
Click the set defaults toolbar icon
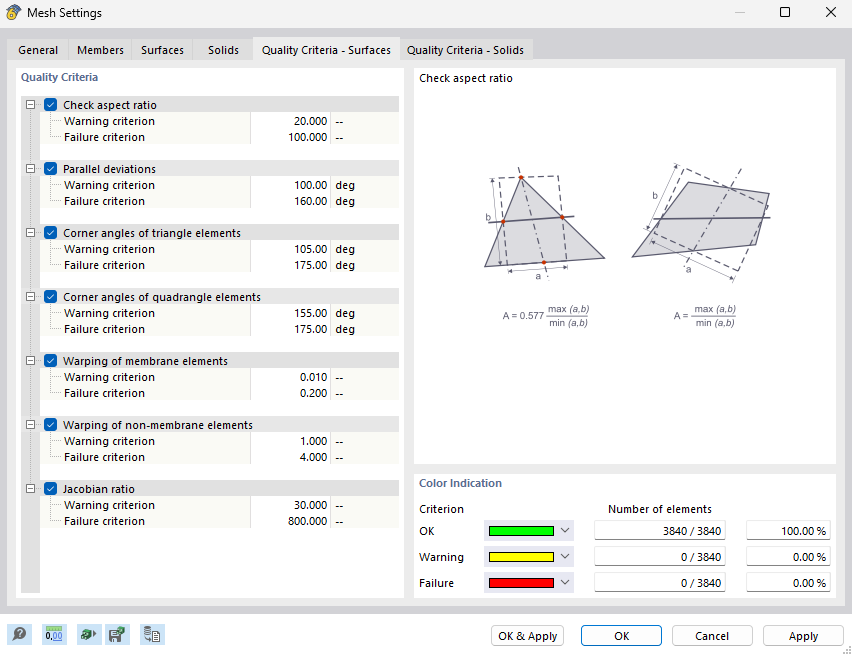88,634
